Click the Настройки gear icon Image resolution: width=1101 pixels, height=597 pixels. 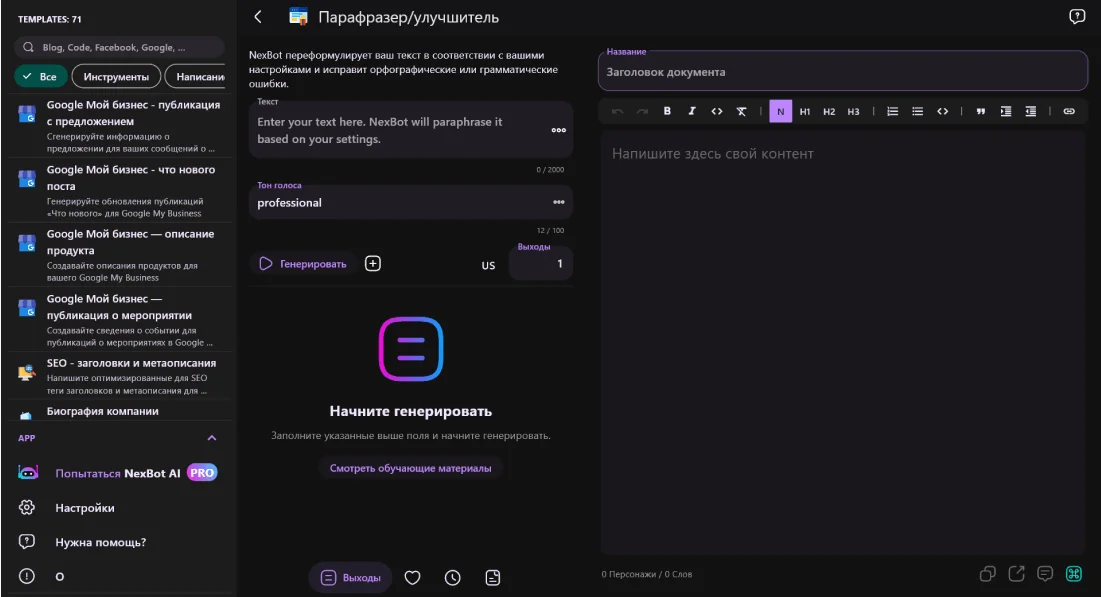(x=27, y=507)
